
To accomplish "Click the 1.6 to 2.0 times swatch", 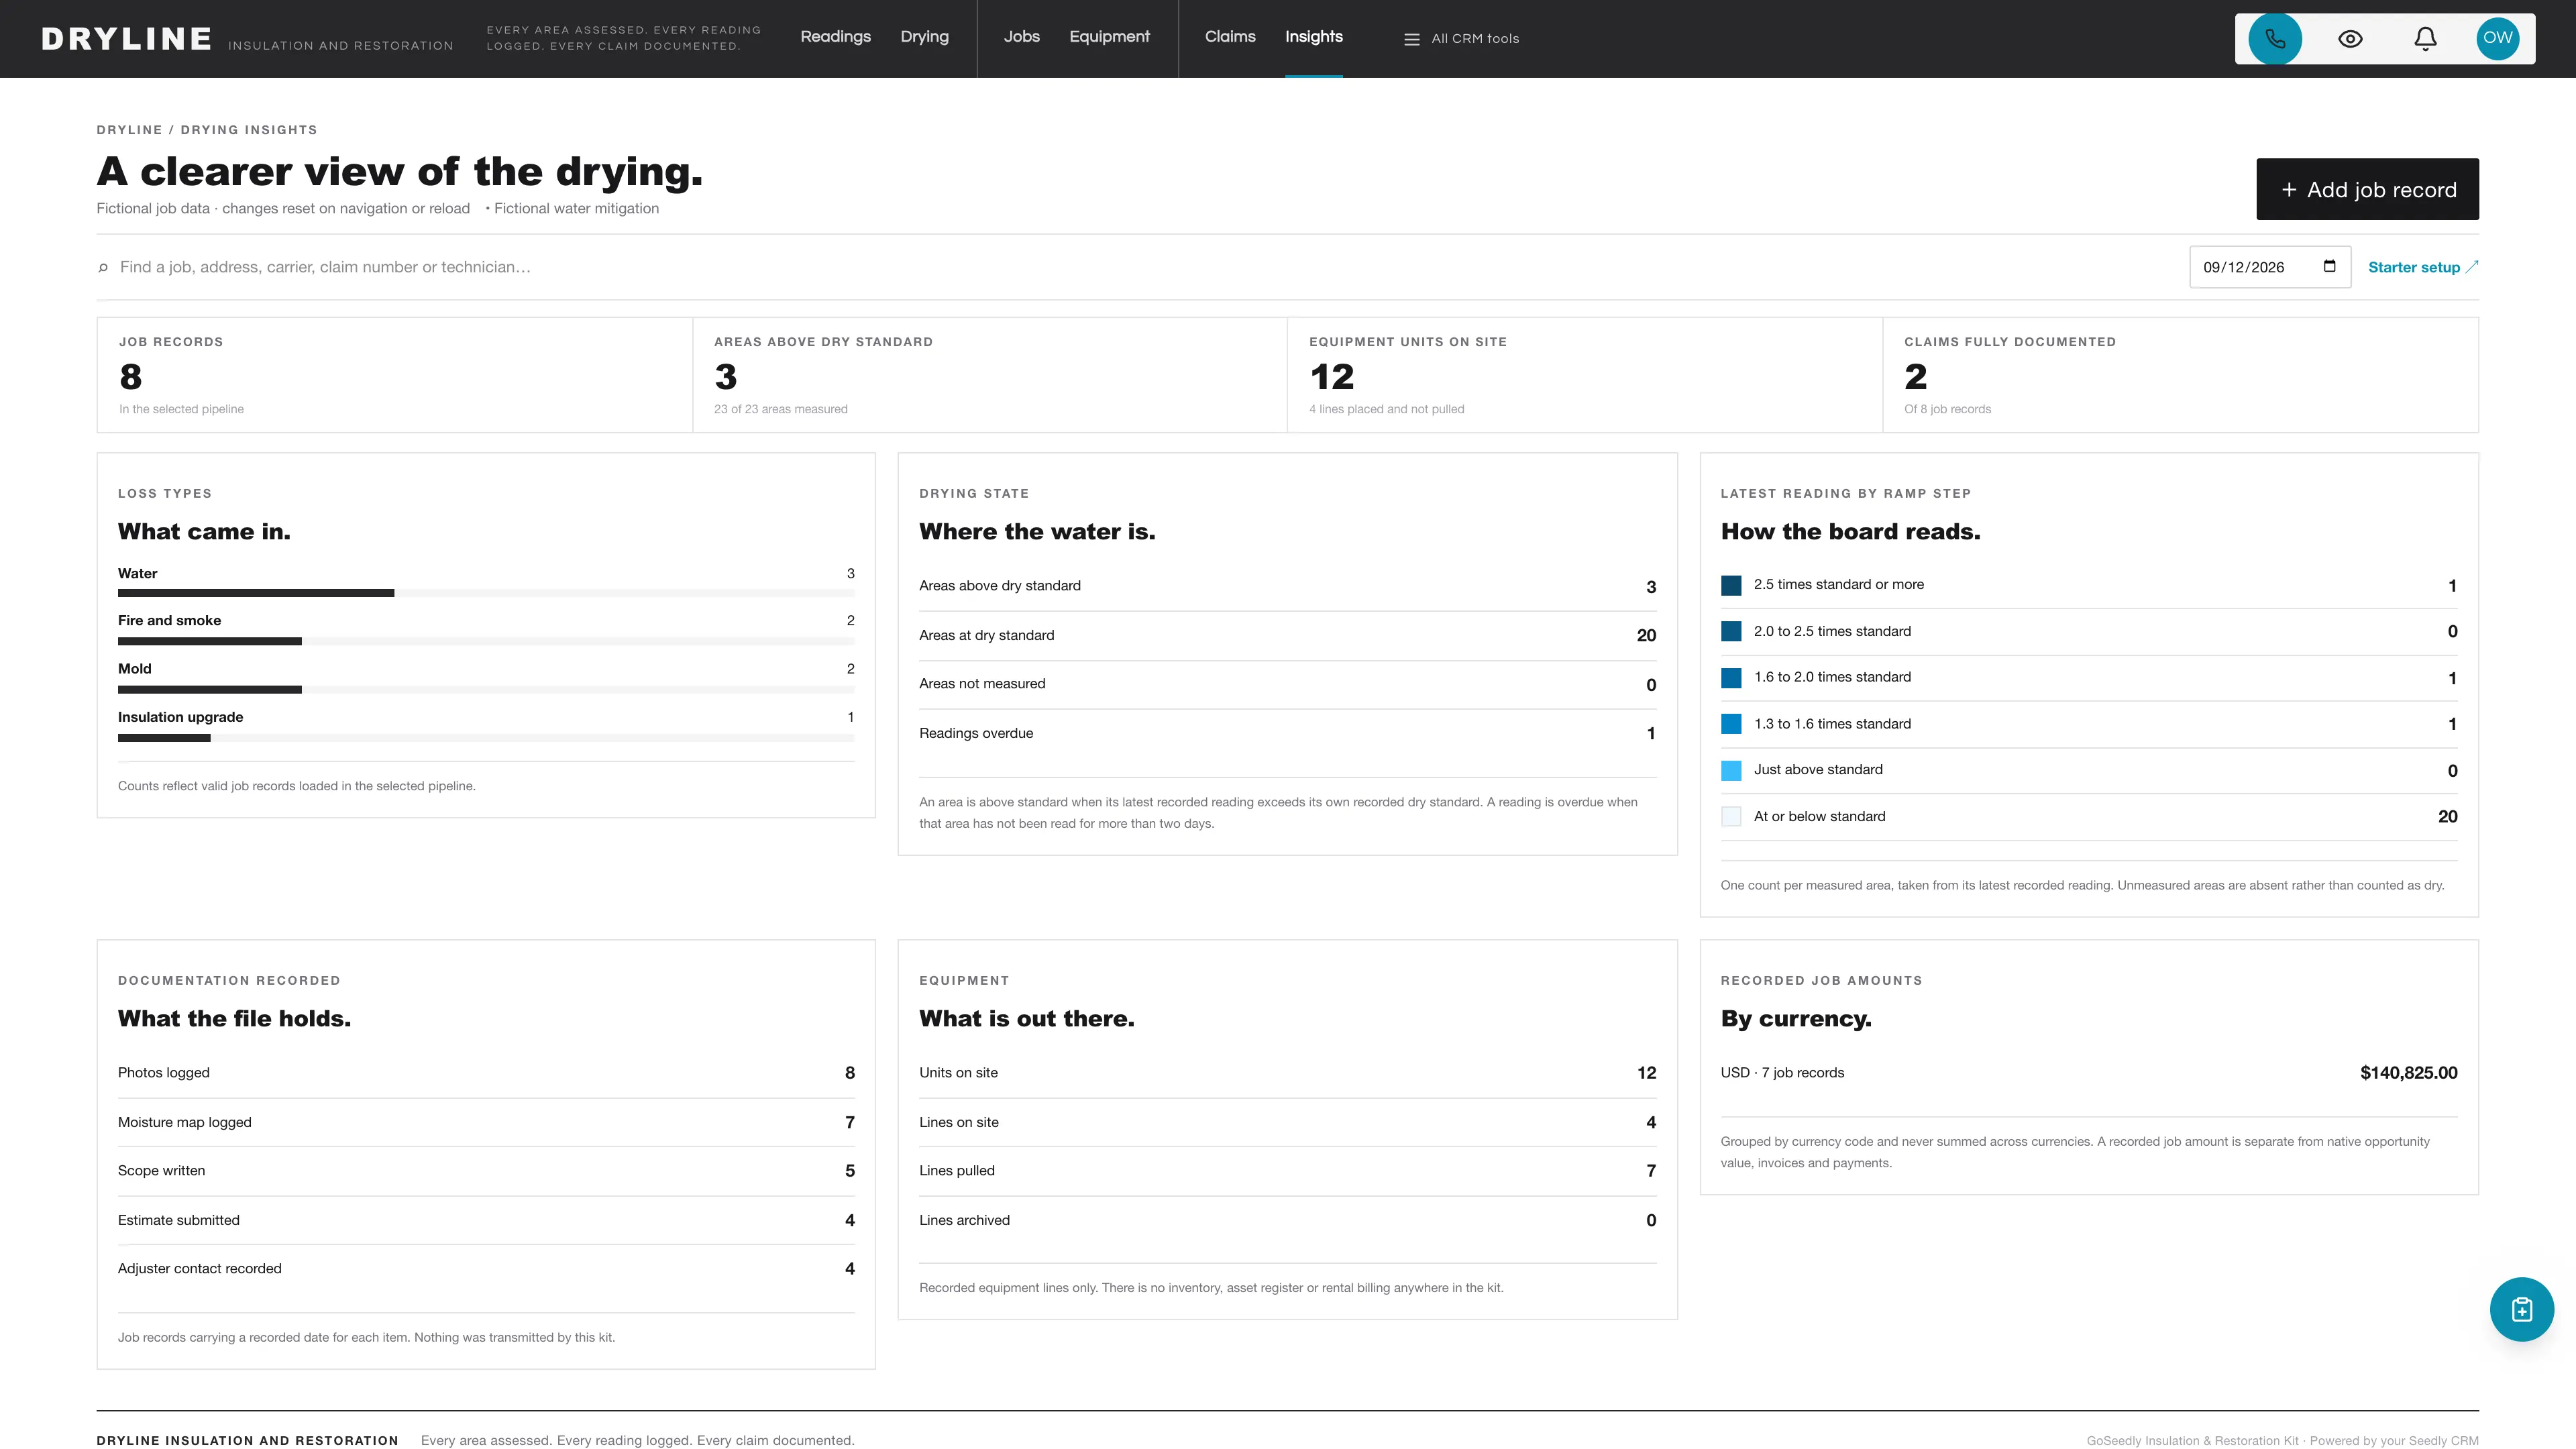I will [1731, 678].
